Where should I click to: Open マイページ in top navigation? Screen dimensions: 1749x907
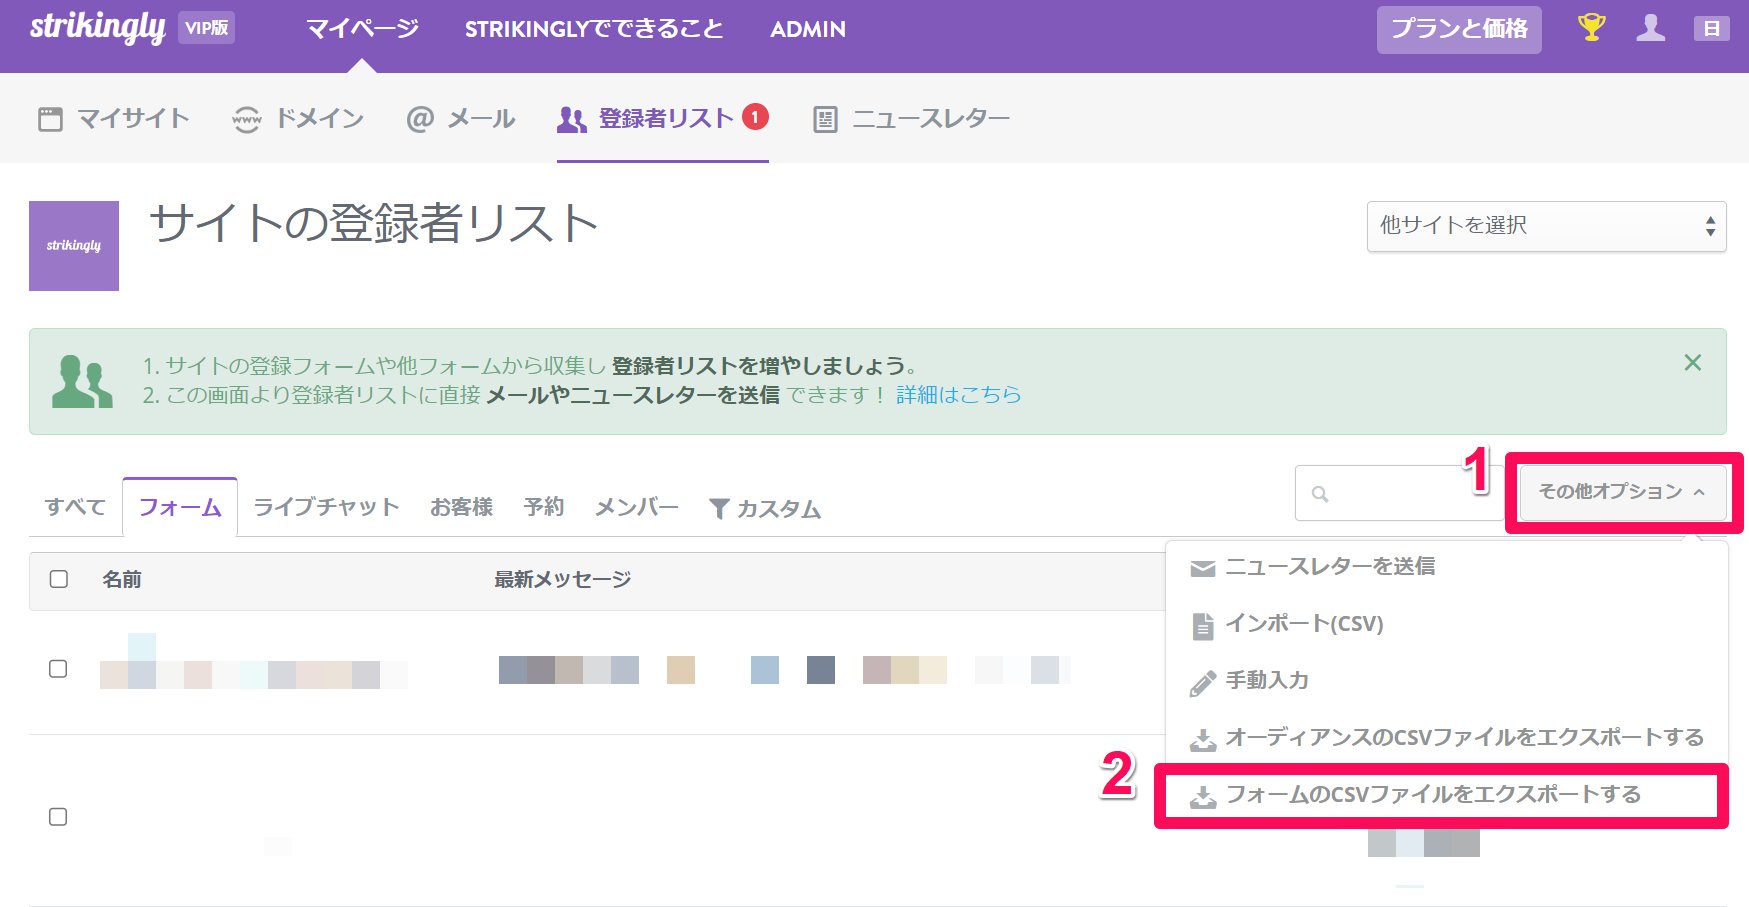[362, 29]
